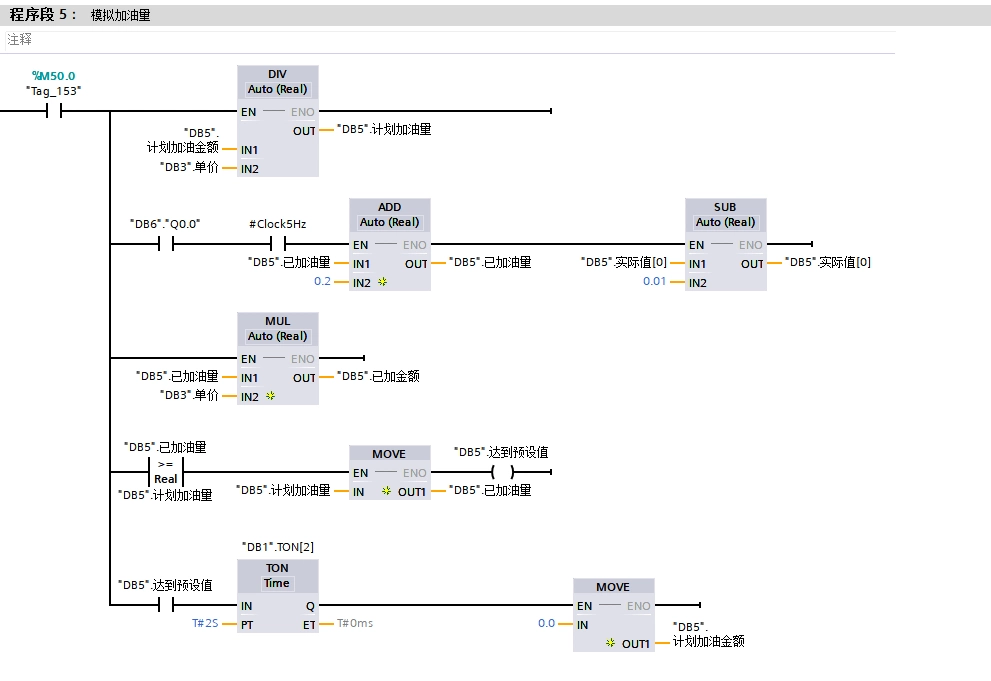The image size is (991, 681).
Task: Click the comparator lower operand 计划加油量
Action: point(165,495)
